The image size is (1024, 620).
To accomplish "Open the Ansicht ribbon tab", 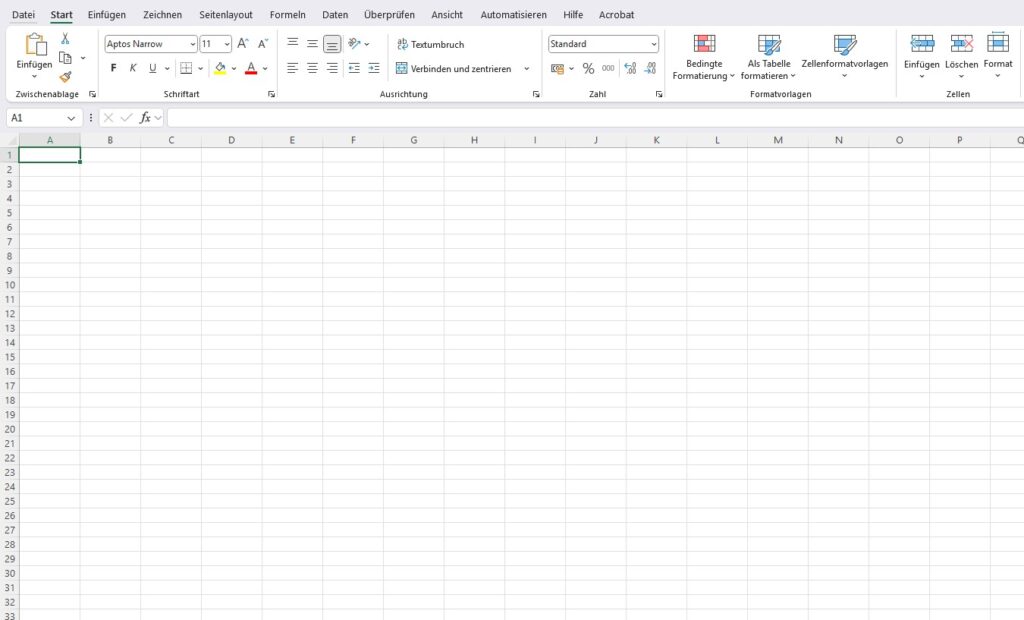I will 447,14.
